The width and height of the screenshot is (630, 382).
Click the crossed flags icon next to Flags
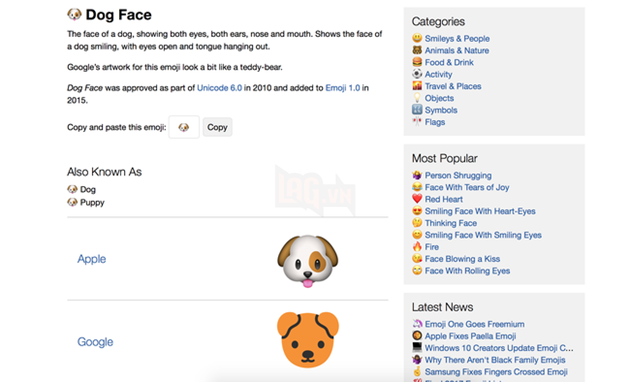point(417,122)
